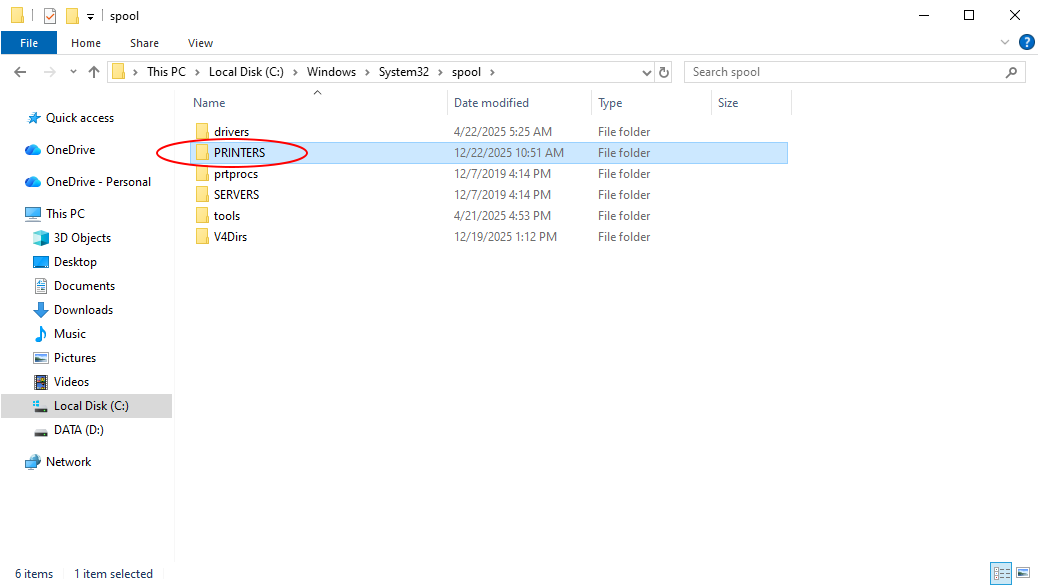Click the Back navigation arrow
1039x586 pixels.
tap(20, 72)
